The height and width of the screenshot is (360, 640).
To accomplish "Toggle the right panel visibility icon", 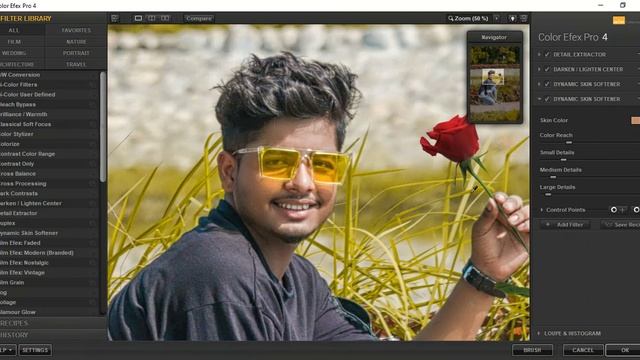I will click(524, 18).
